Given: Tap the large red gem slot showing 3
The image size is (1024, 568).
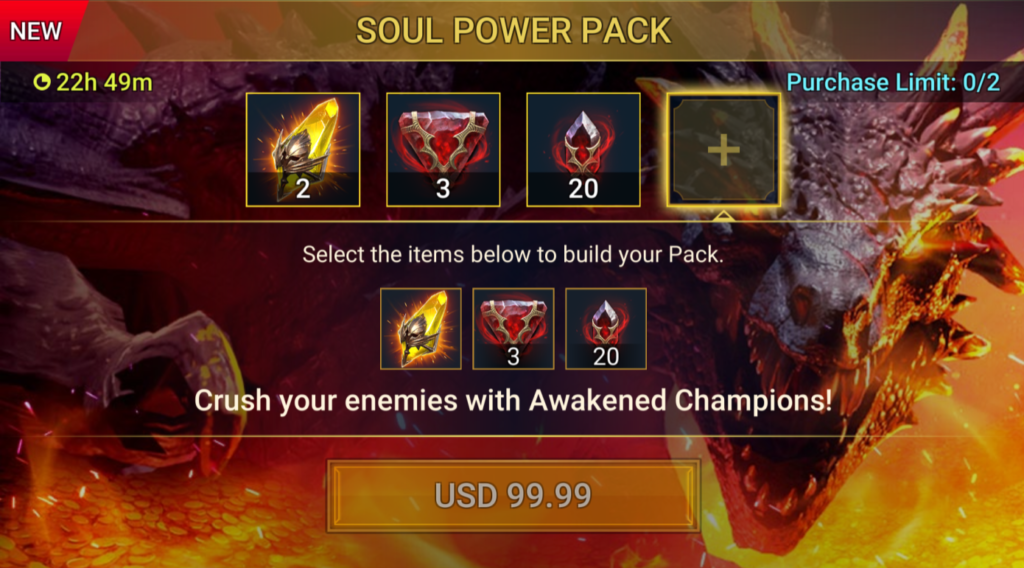Looking at the screenshot, I should pos(443,150).
